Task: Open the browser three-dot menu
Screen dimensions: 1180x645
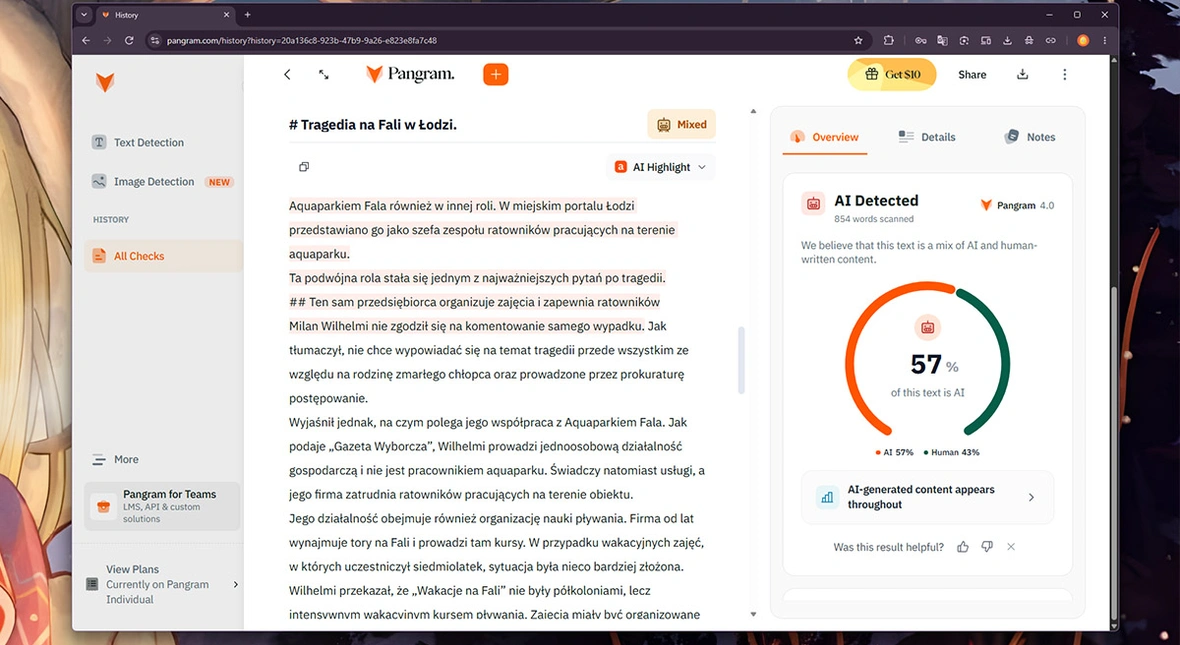Action: 1104,41
